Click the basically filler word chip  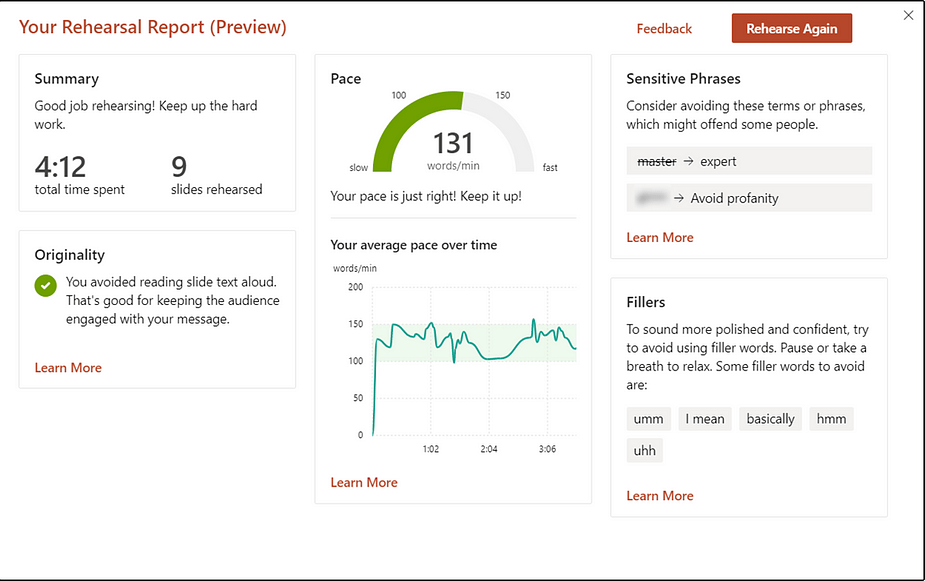pos(770,419)
